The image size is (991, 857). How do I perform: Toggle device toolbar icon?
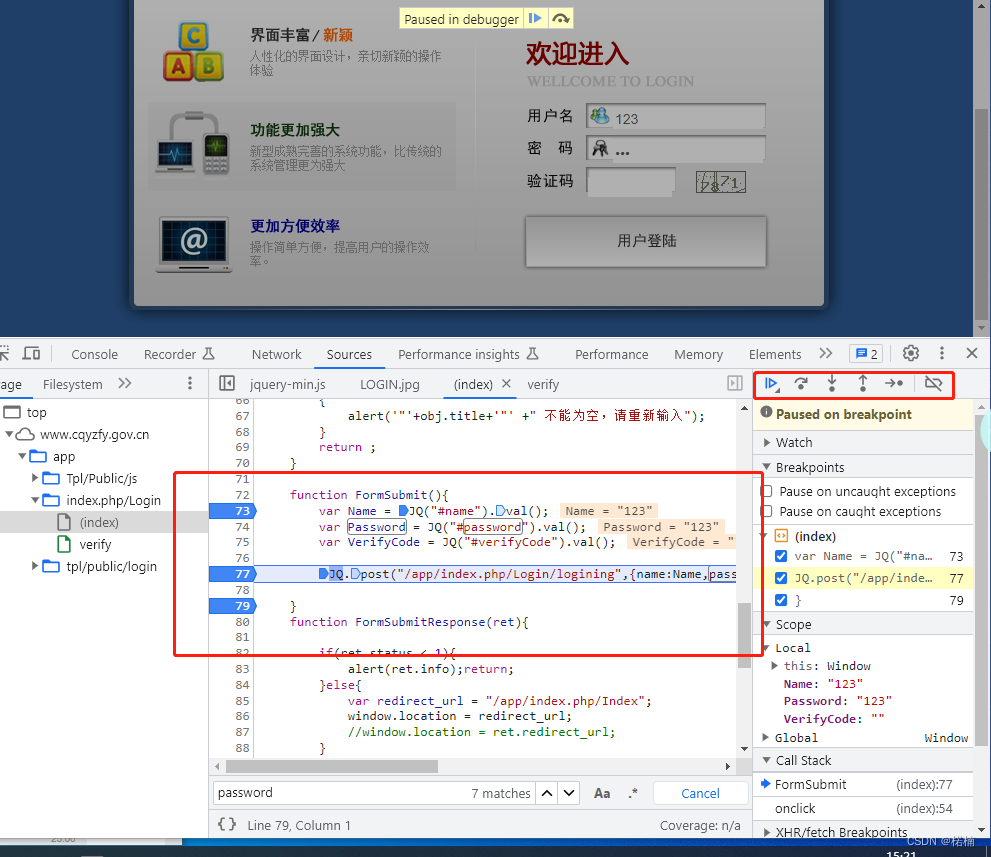click(31, 353)
